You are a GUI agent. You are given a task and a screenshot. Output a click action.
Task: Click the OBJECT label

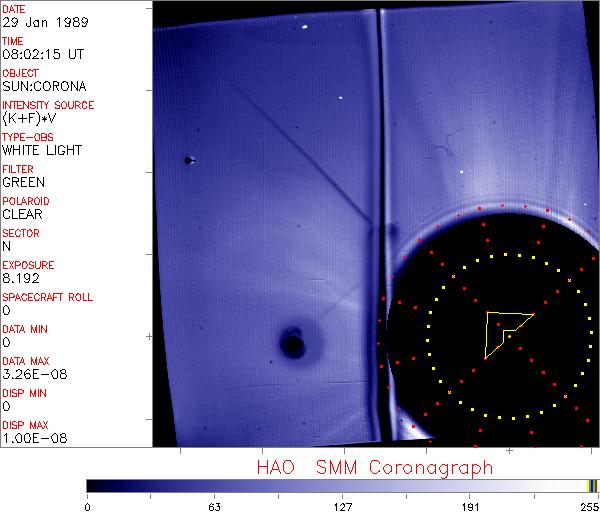pos(21,73)
